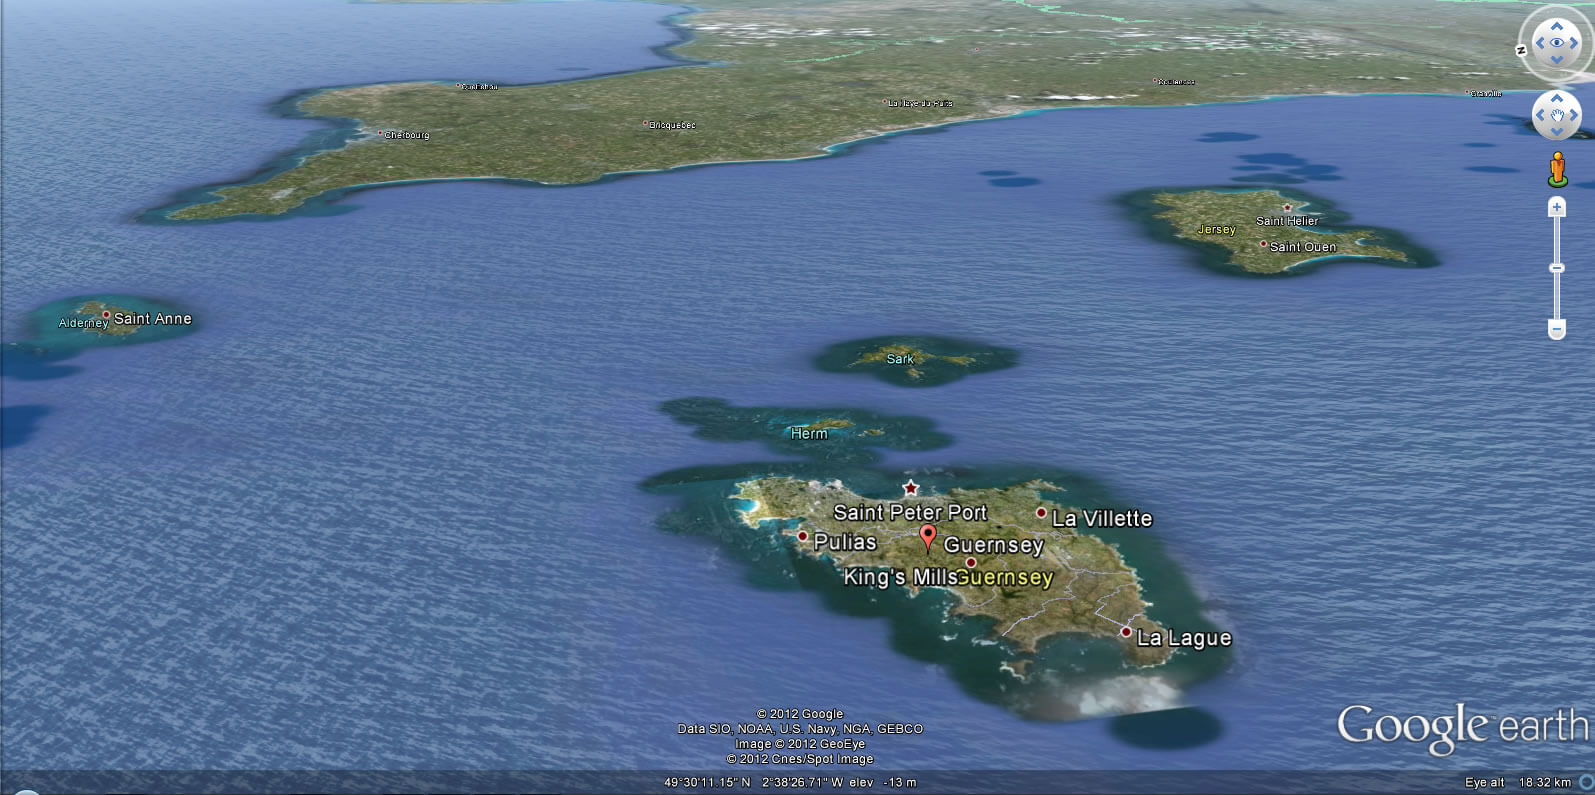Click the zoom slider handle
Image resolution: width=1595 pixels, height=795 pixels.
pyautogui.click(x=1557, y=268)
